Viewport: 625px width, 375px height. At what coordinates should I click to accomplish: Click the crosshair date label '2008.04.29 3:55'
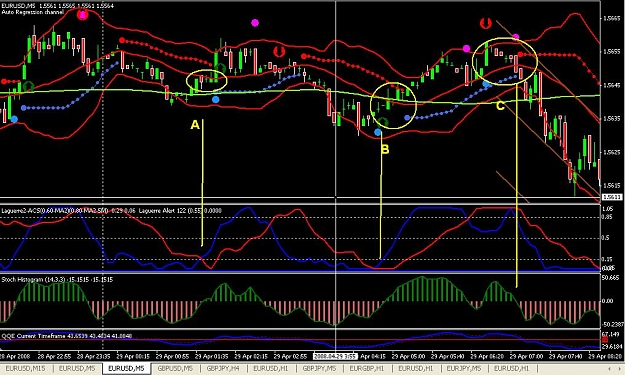click(x=334, y=356)
